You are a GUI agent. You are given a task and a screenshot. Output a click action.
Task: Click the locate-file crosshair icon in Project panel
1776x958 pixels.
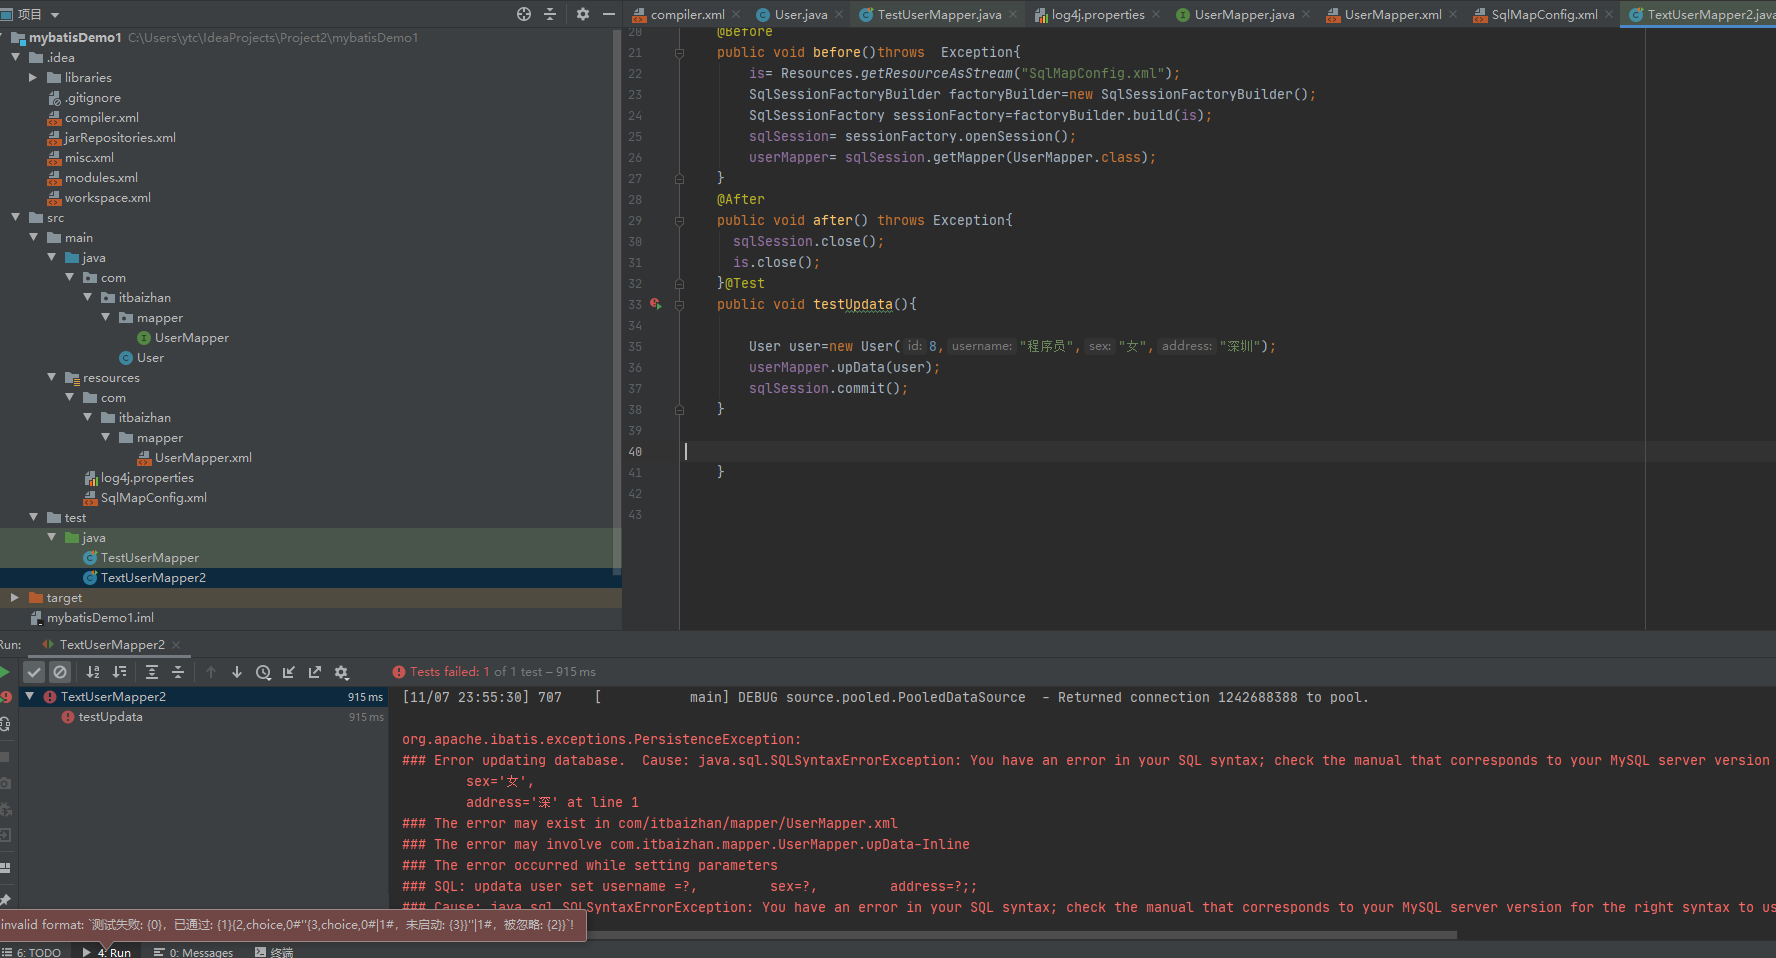523,14
